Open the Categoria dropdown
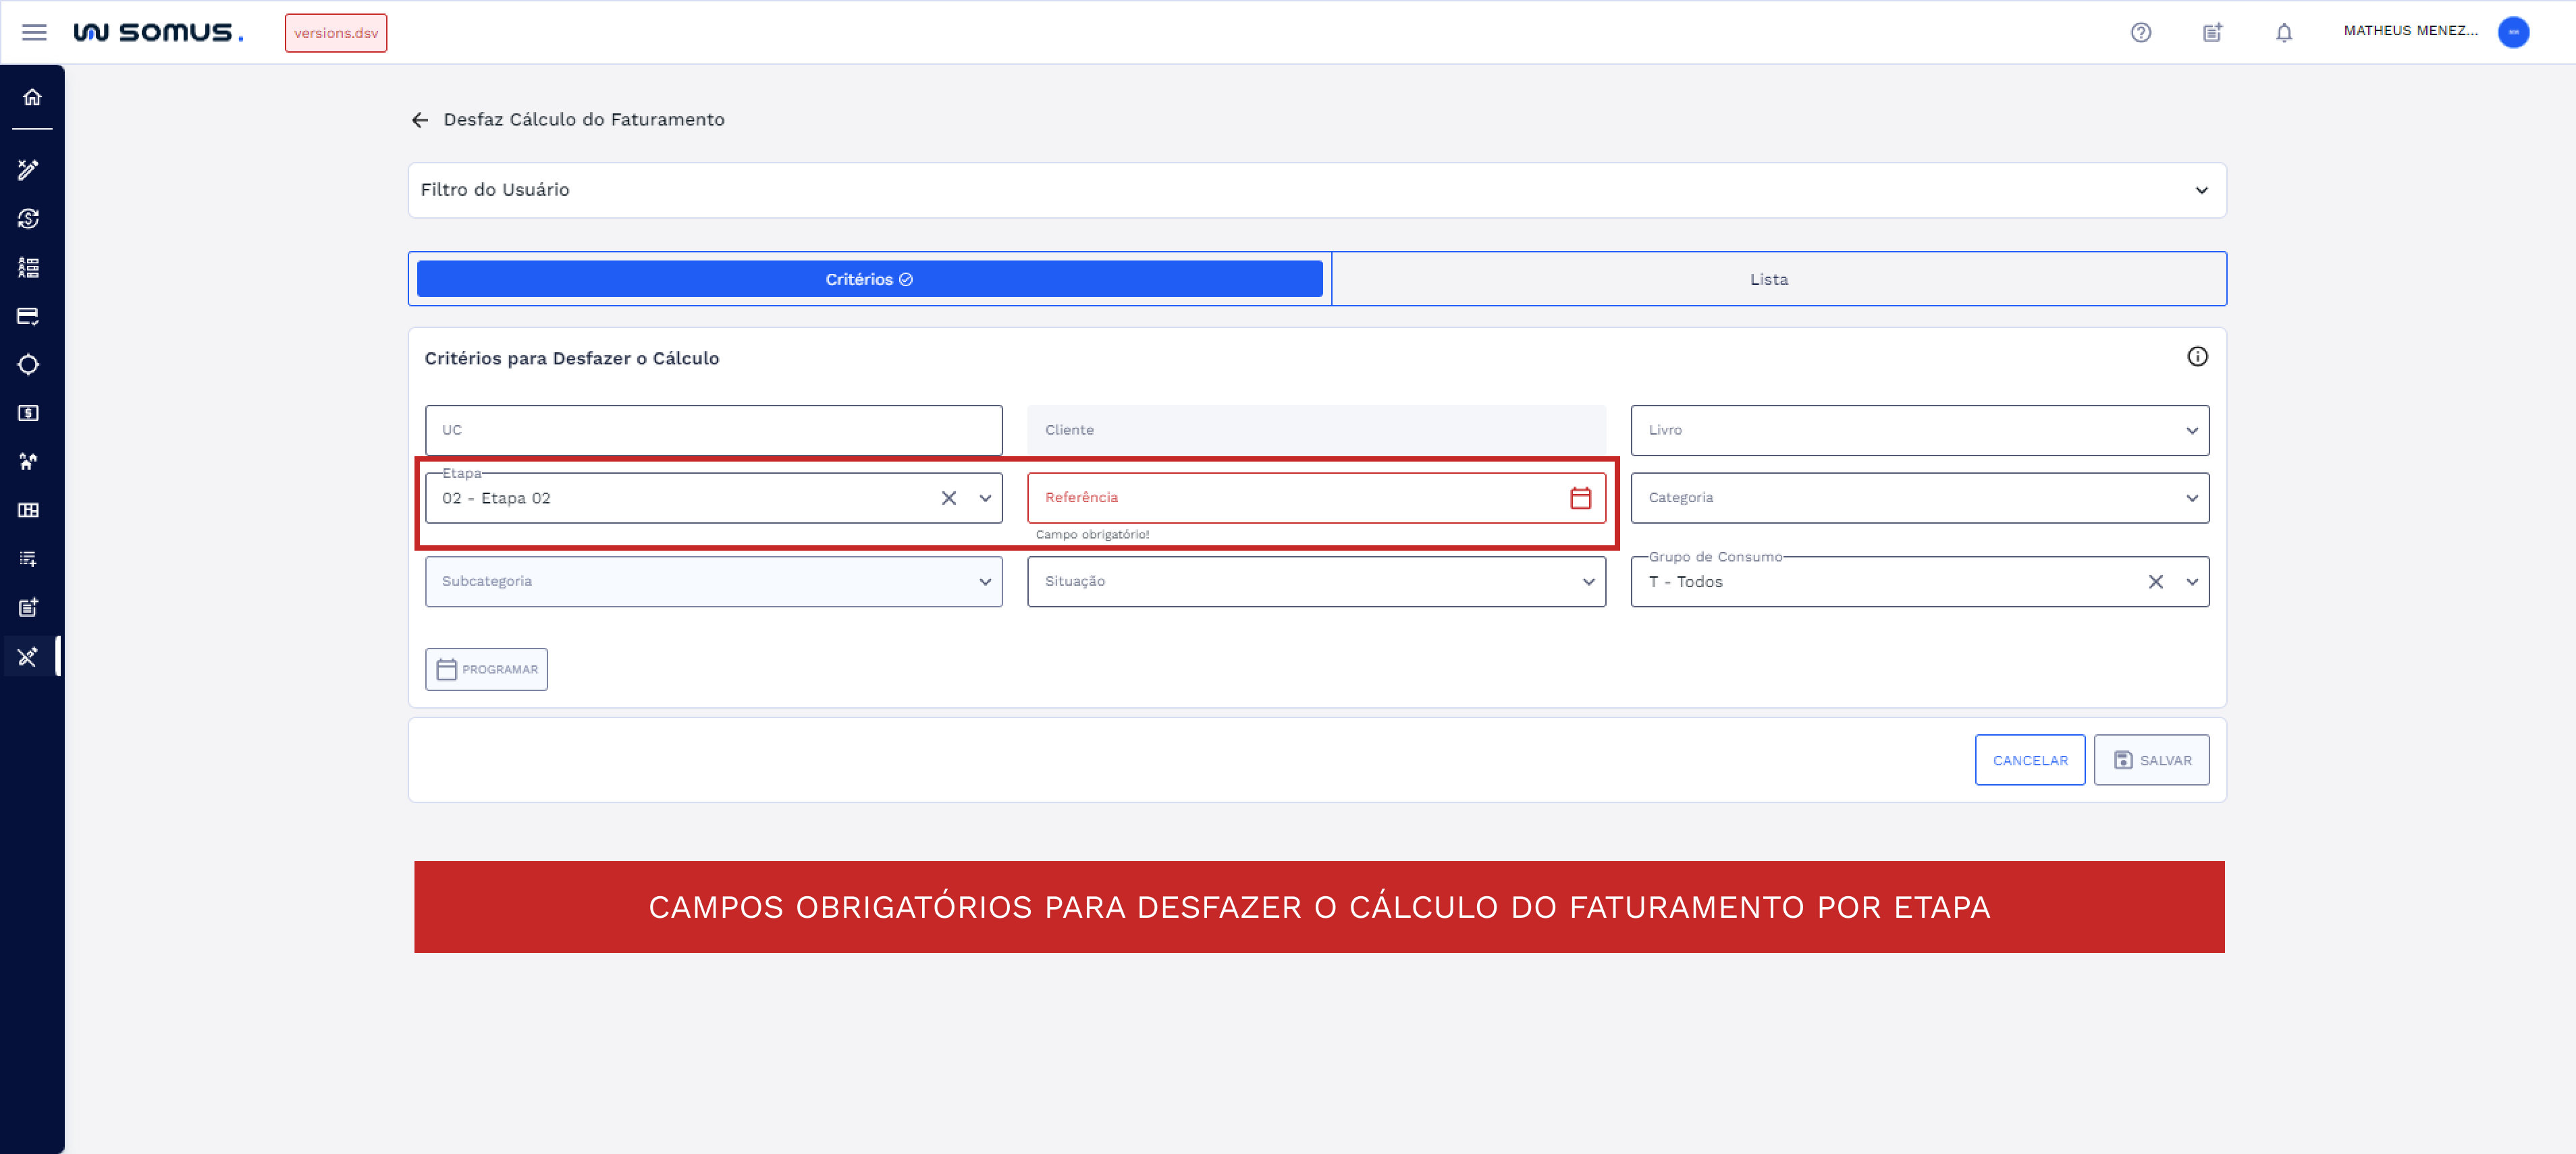The image size is (2576, 1154). (2192, 497)
